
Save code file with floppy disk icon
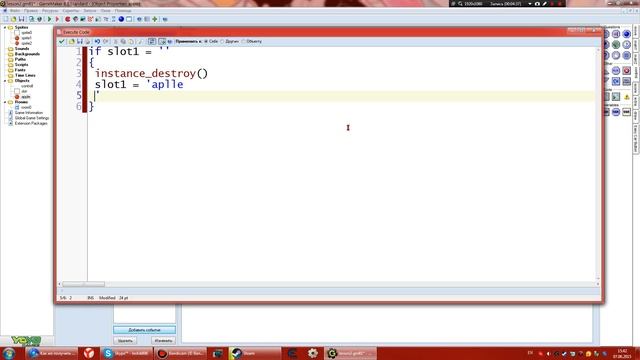click(80, 42)
